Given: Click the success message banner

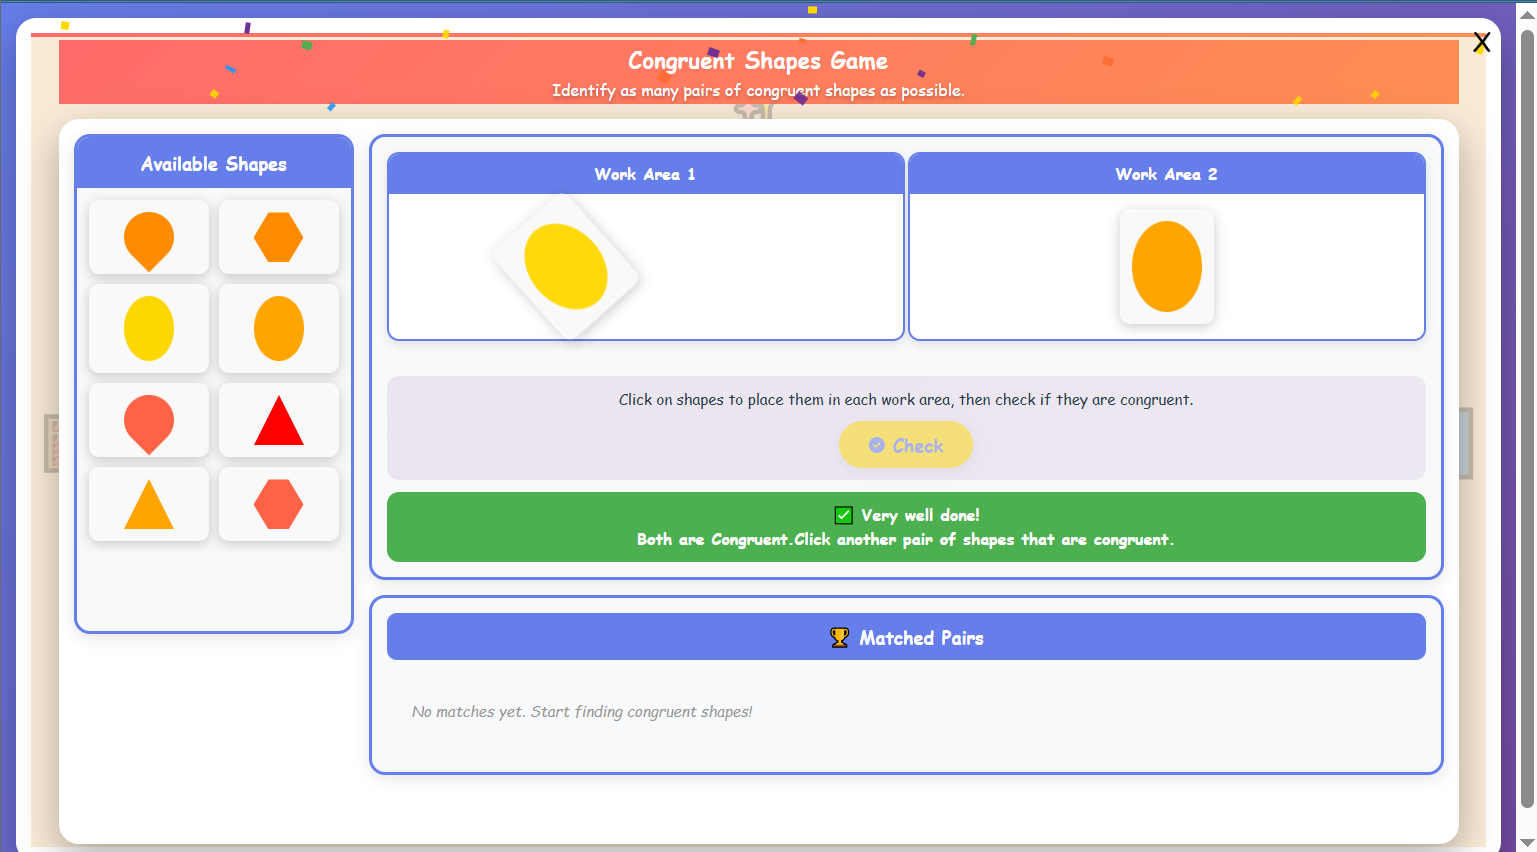Looking at the screenshot, I should click(x=906, y=527).
